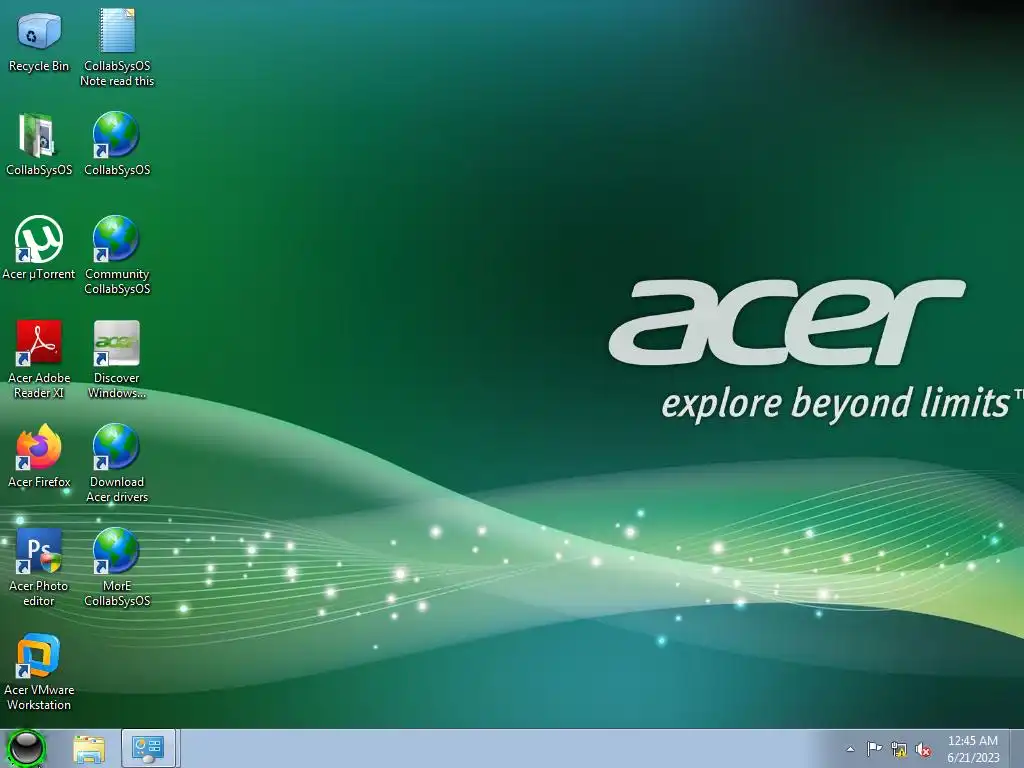Select the CollabSysOS folder with green binders

coord(39,144)
